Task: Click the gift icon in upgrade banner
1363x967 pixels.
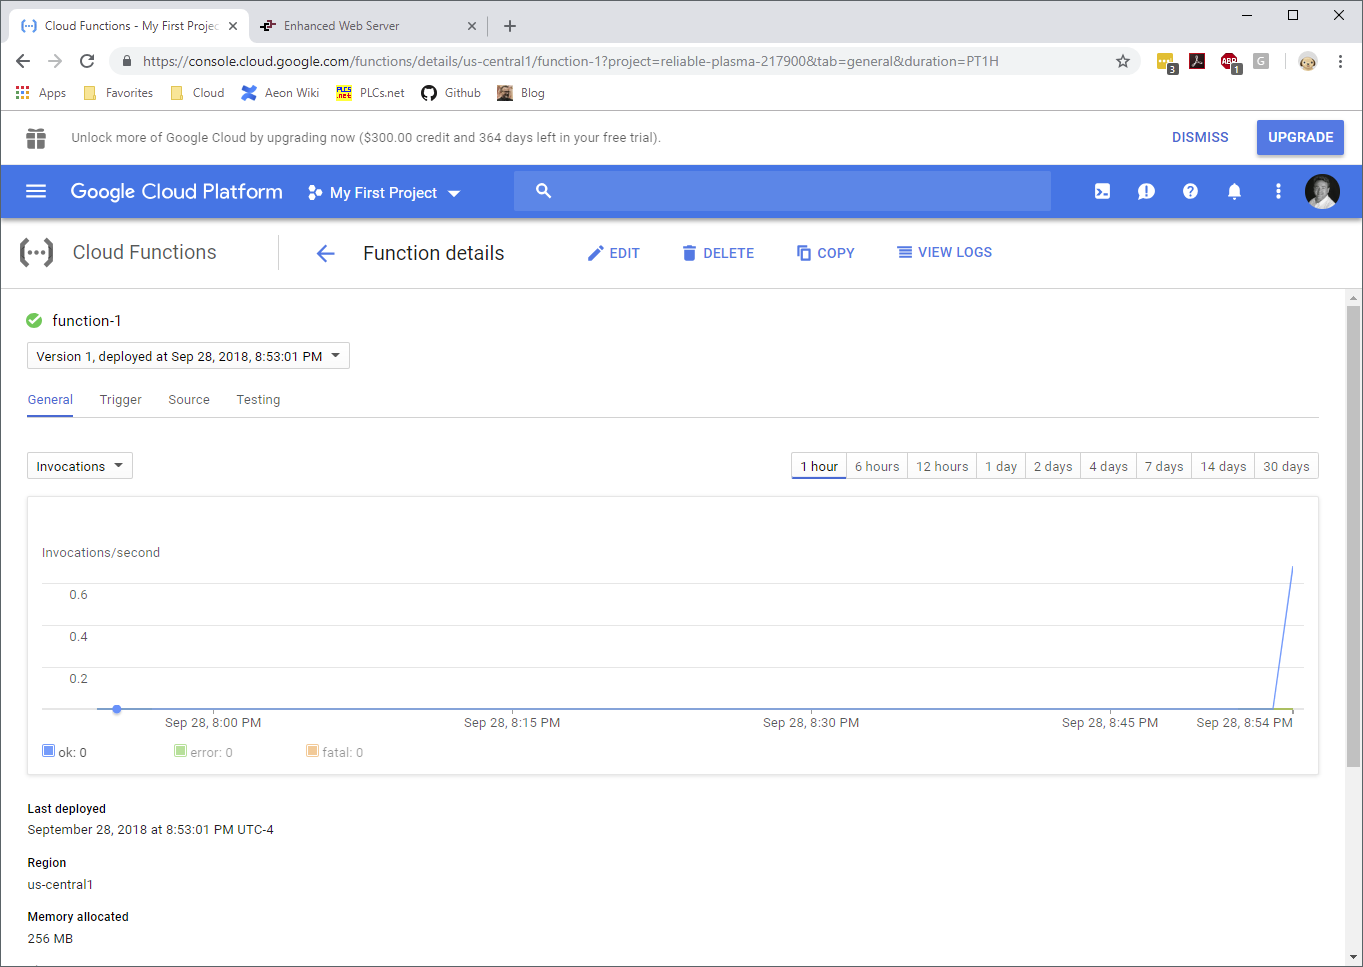Action: (36, 138)
